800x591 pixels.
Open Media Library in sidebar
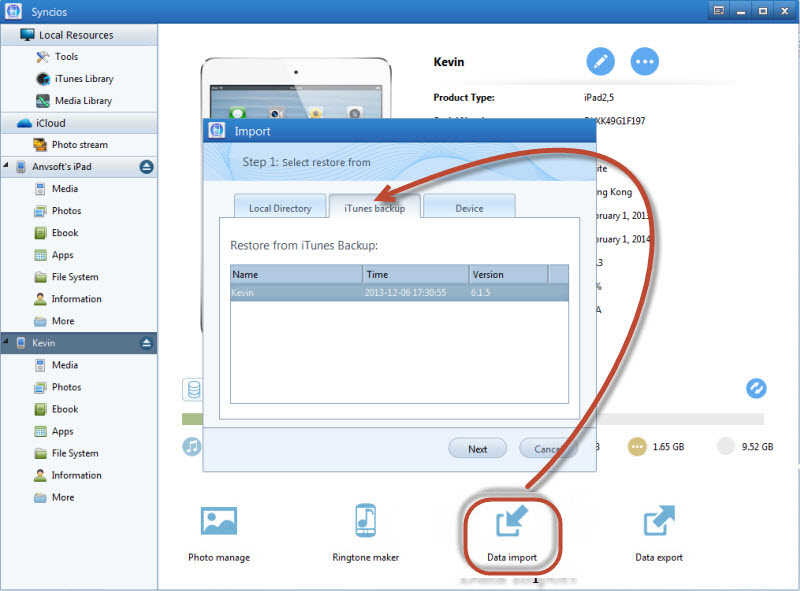(74, 101)
